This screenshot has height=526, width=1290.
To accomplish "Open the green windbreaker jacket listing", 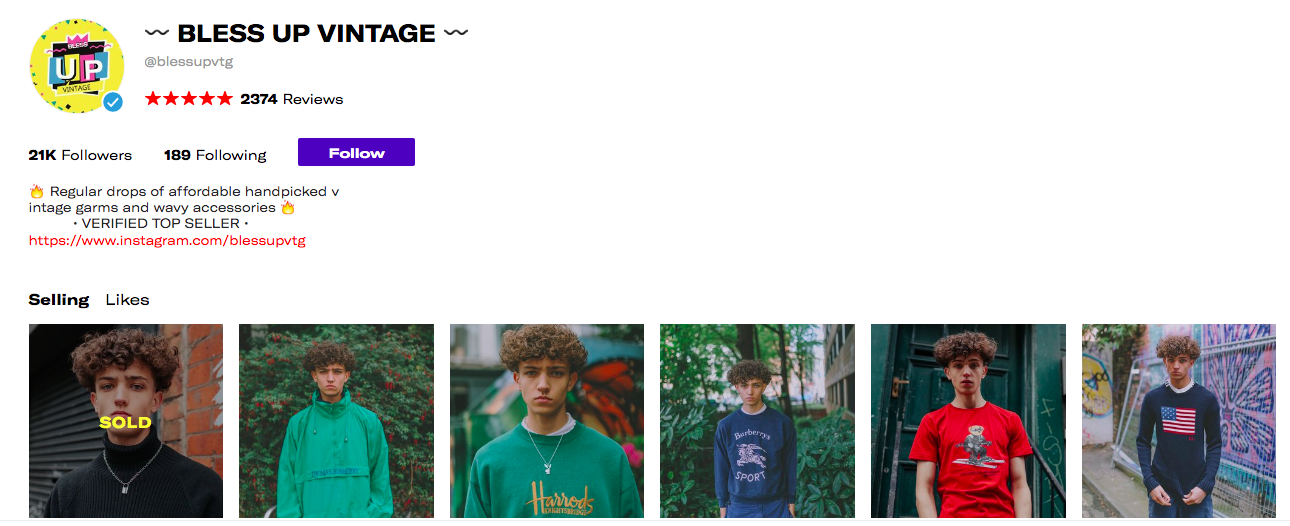I will [x=336, y=421].
